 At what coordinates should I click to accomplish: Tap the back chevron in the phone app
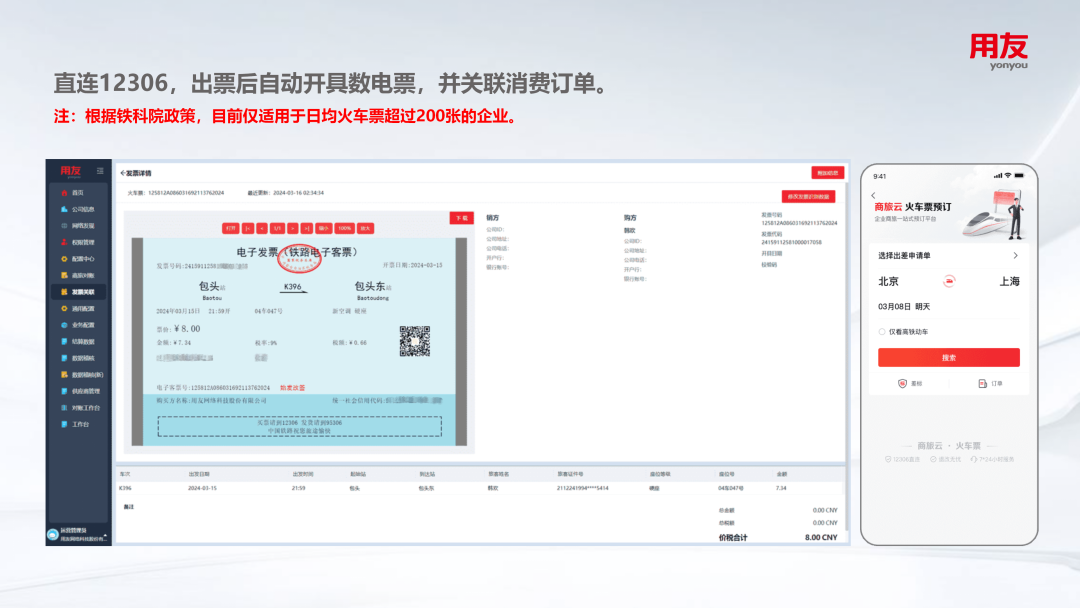pos(873,196)
